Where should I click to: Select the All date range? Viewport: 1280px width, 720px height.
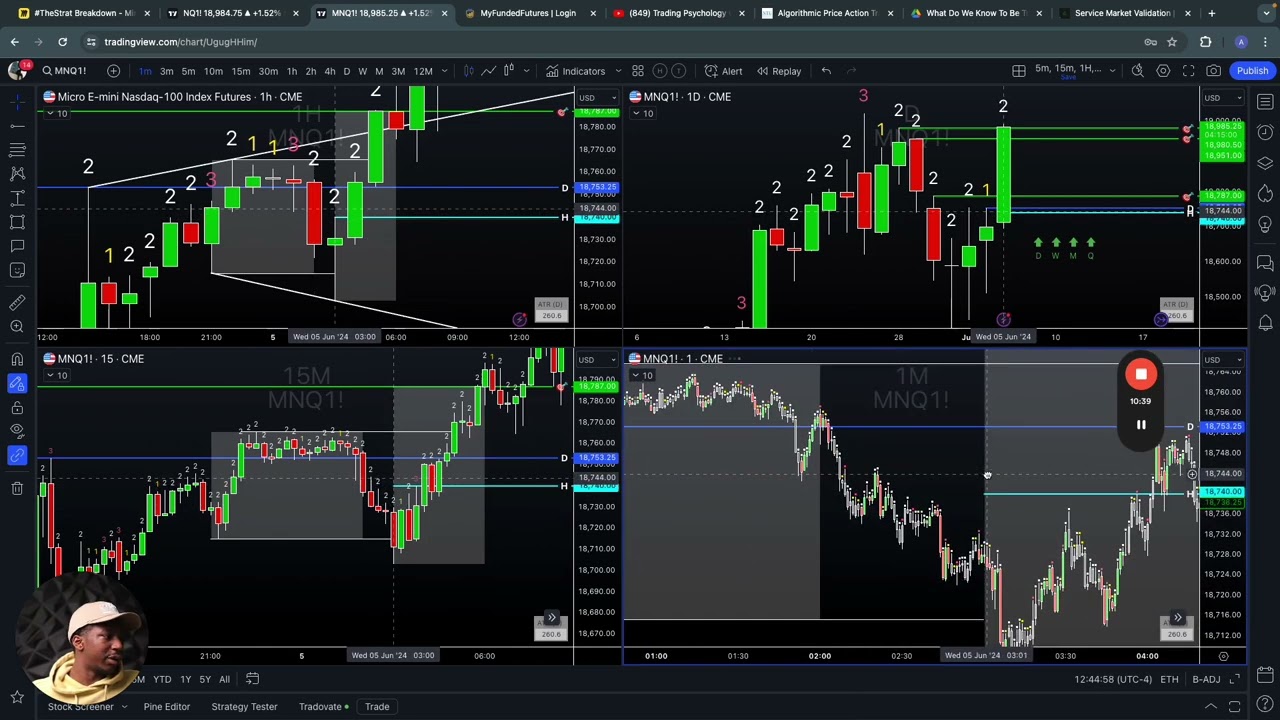point(224,679)
